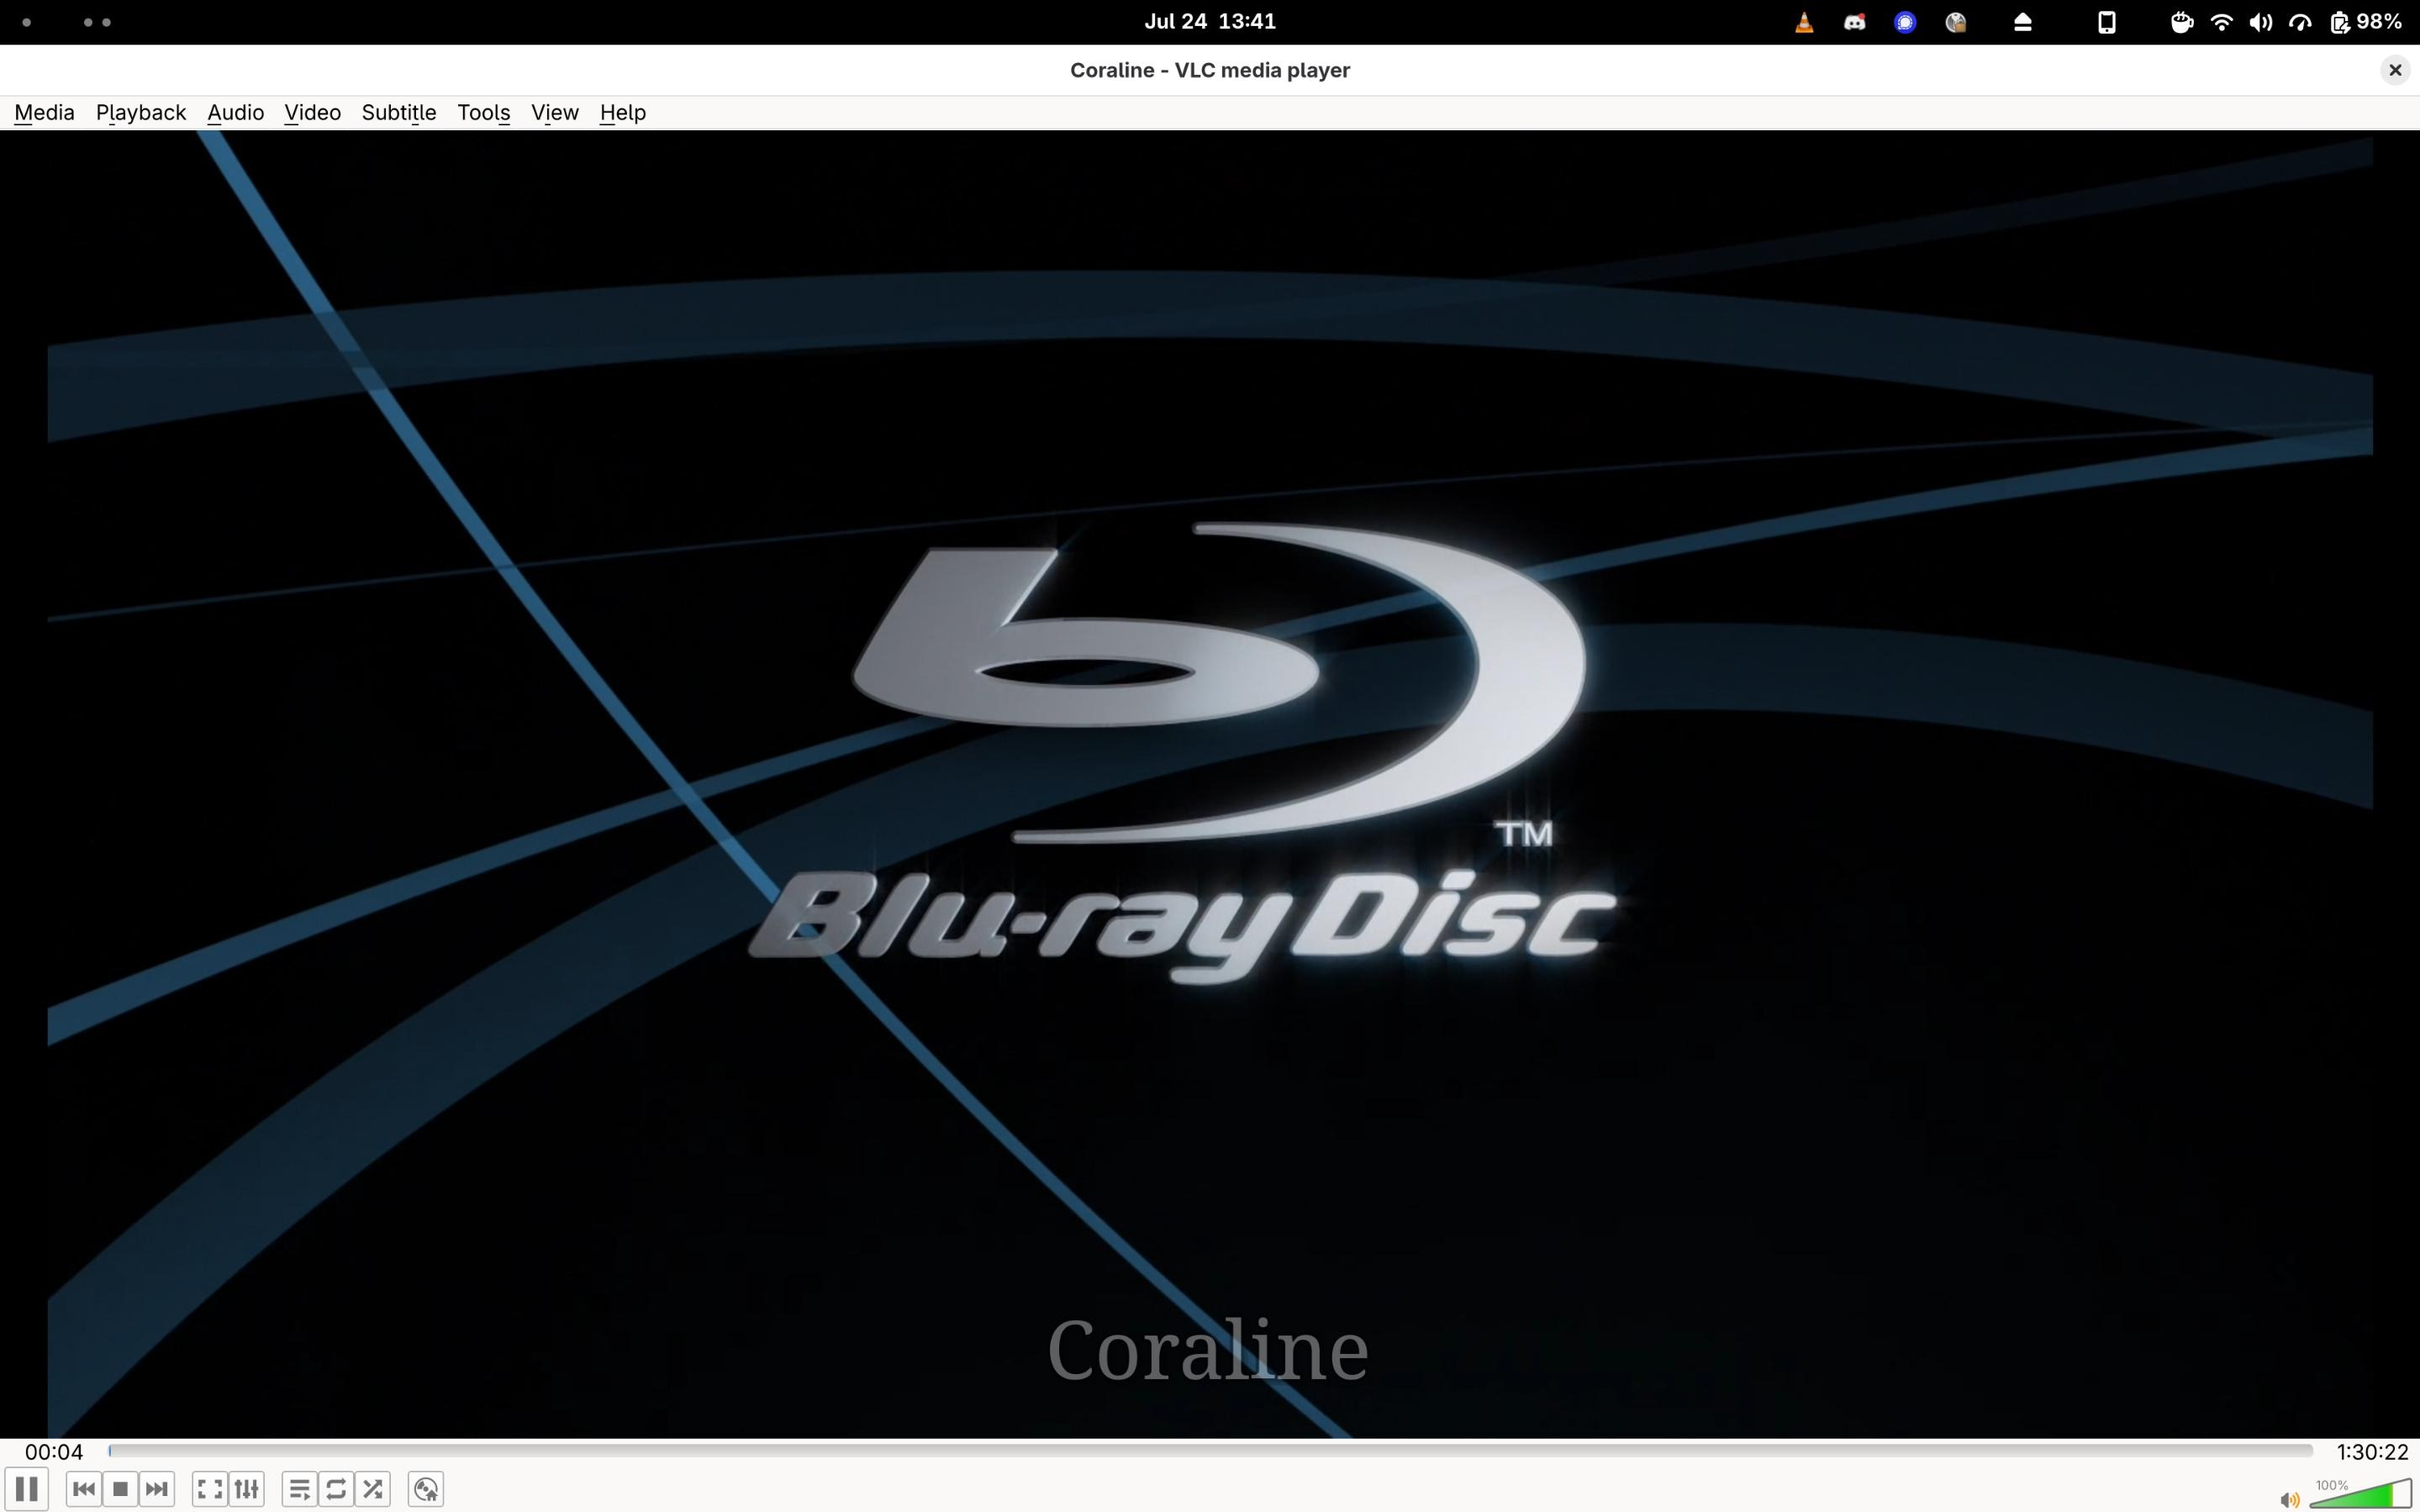Mute audio using VLC speaker icon

(2289, 1499)
